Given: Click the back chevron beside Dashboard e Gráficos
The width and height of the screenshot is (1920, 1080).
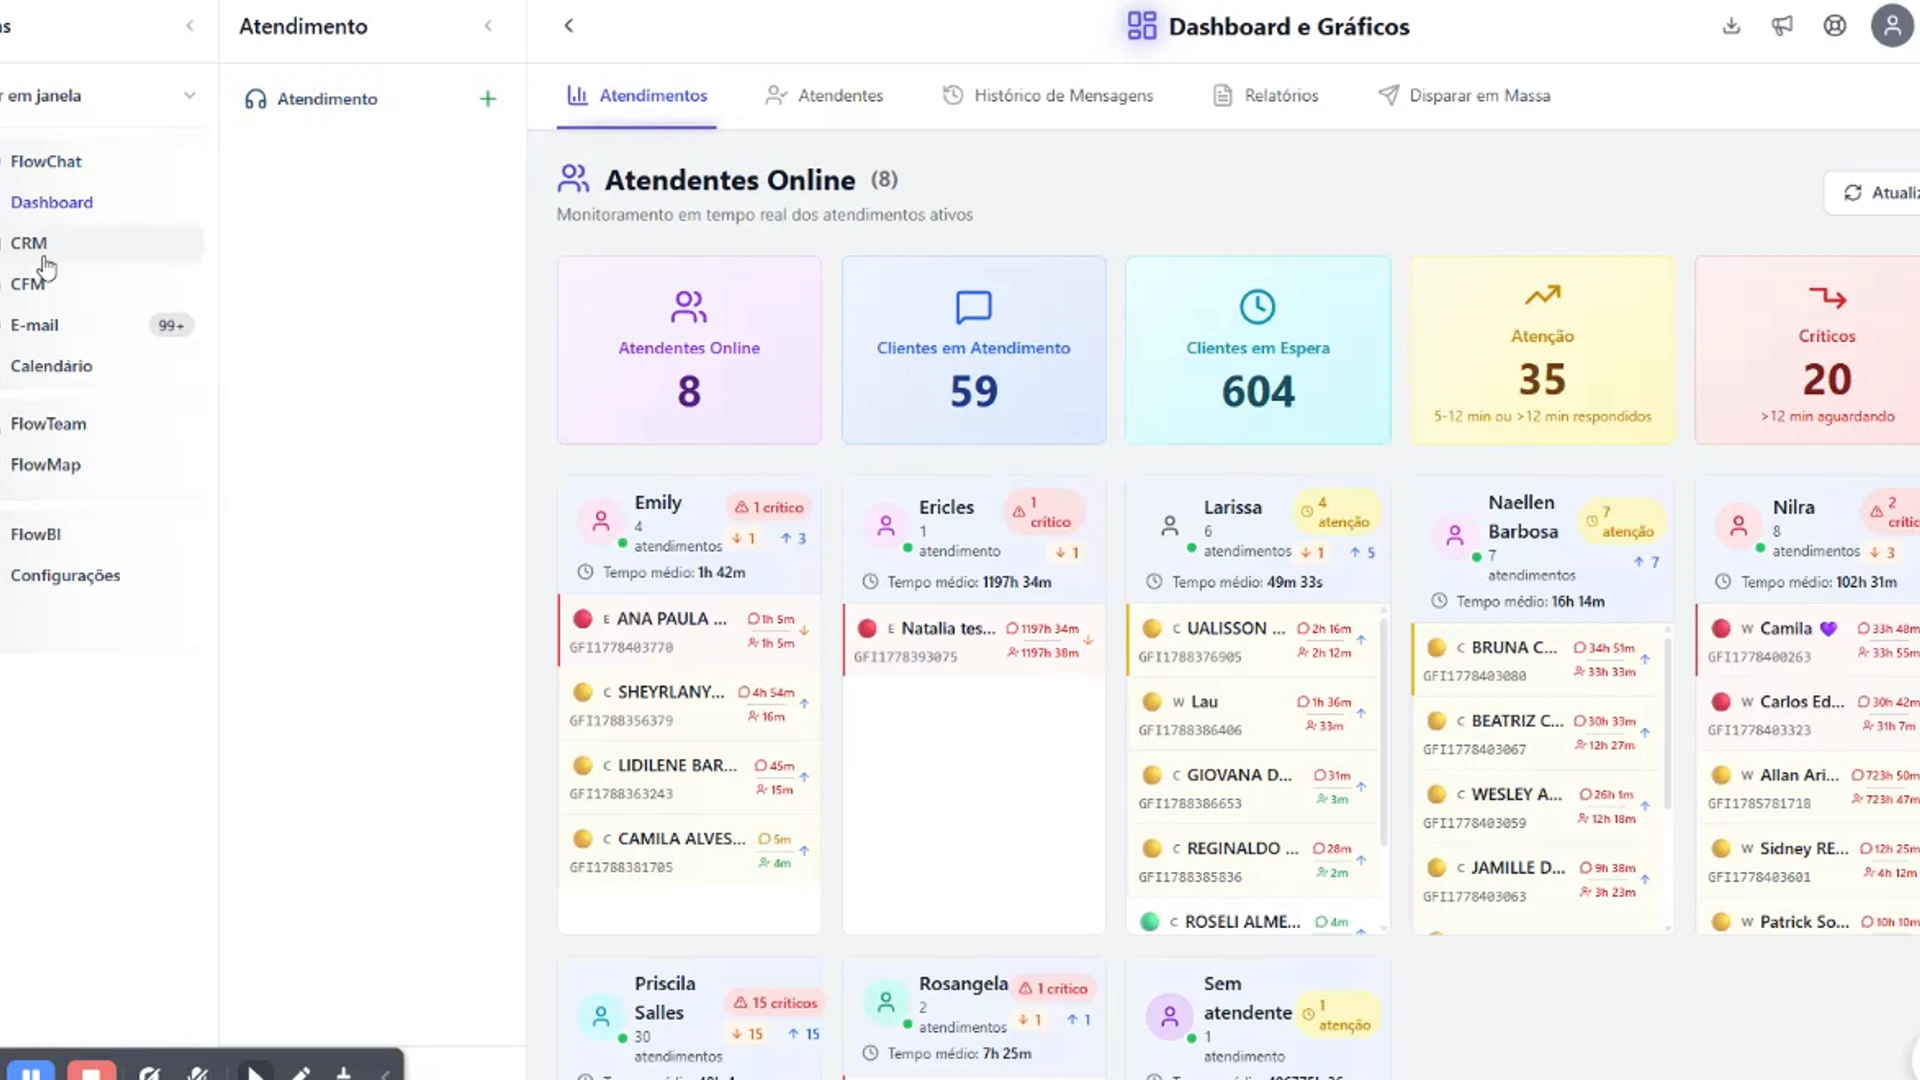Looking at the screenshot, I should (568, 26).
